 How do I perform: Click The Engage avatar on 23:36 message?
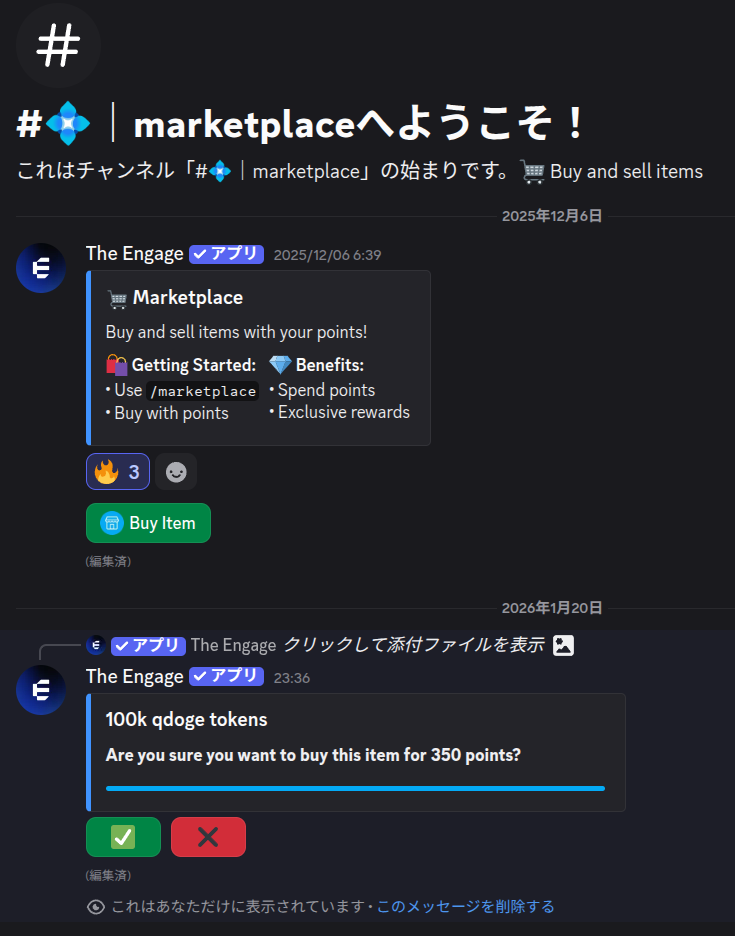point(41,690)
